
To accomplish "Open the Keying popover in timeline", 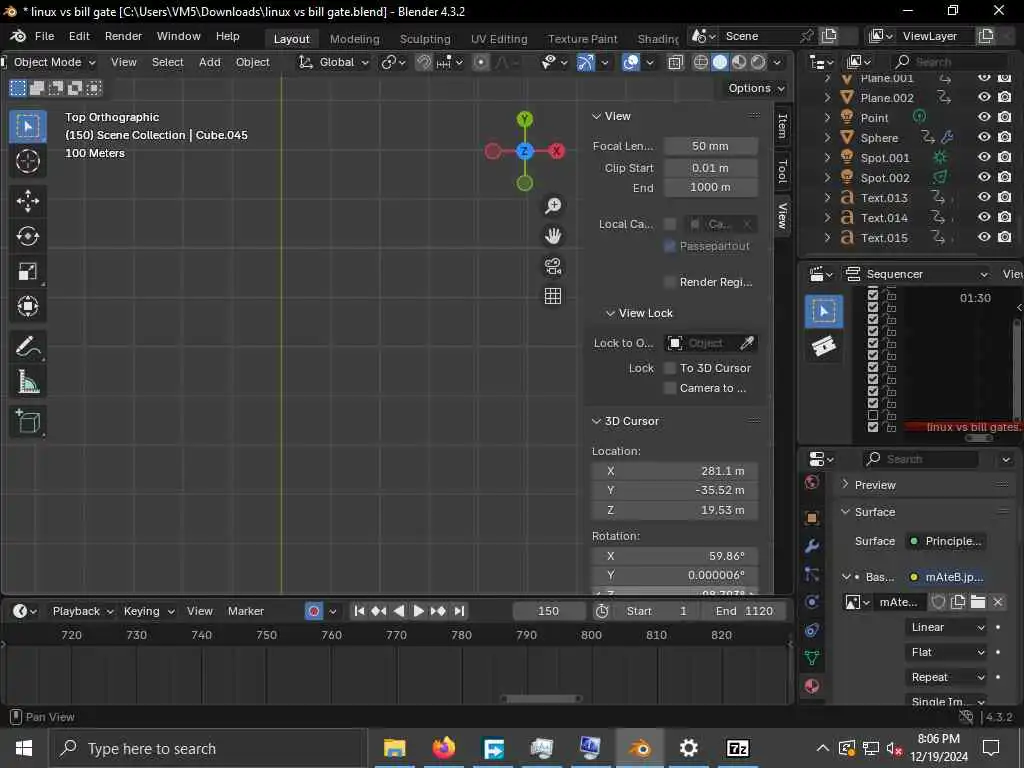I will click(x=149, y=611).
